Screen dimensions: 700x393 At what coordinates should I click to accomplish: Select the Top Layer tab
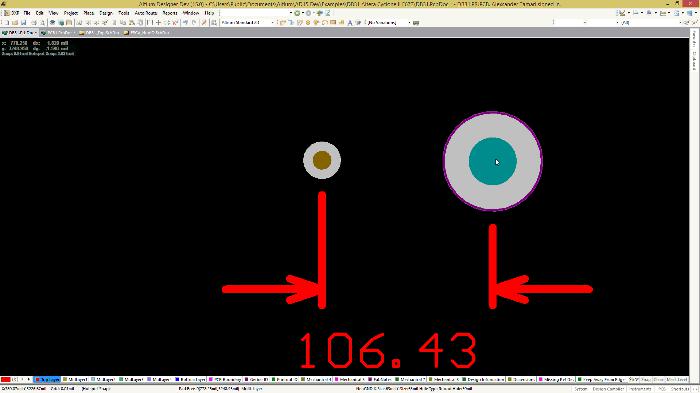47,380
